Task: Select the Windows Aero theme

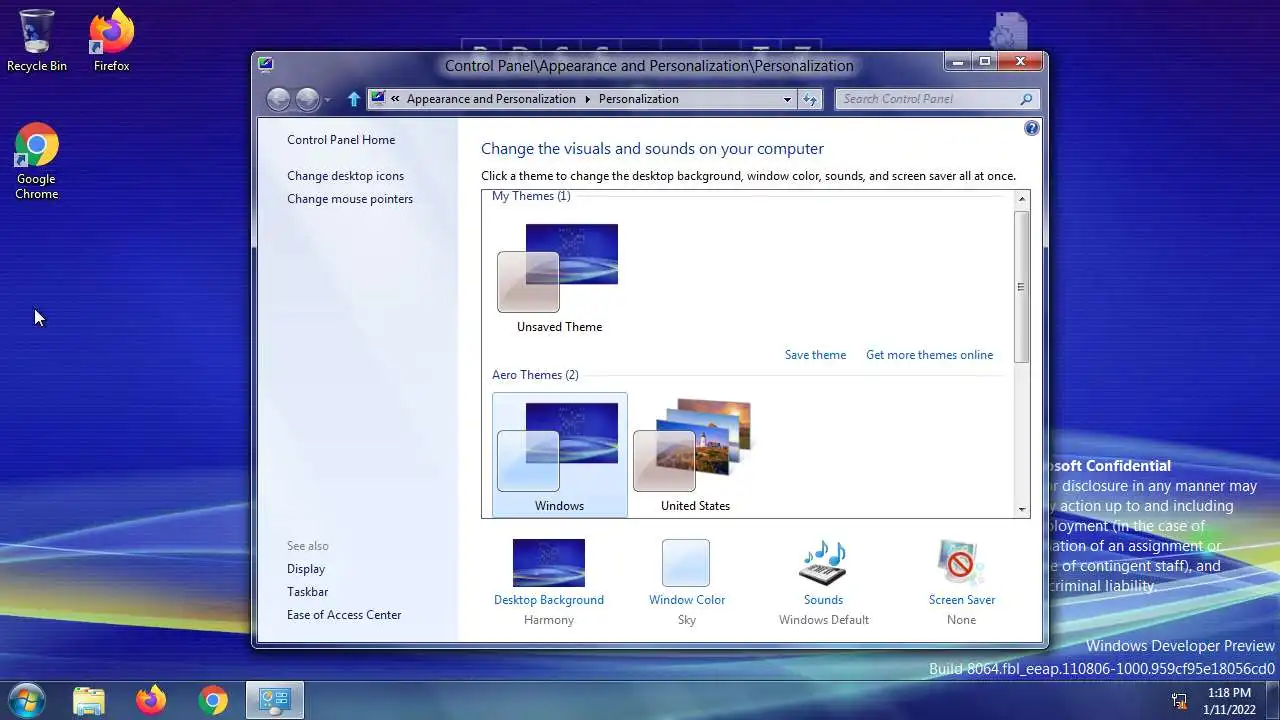Action: (560, 455)
